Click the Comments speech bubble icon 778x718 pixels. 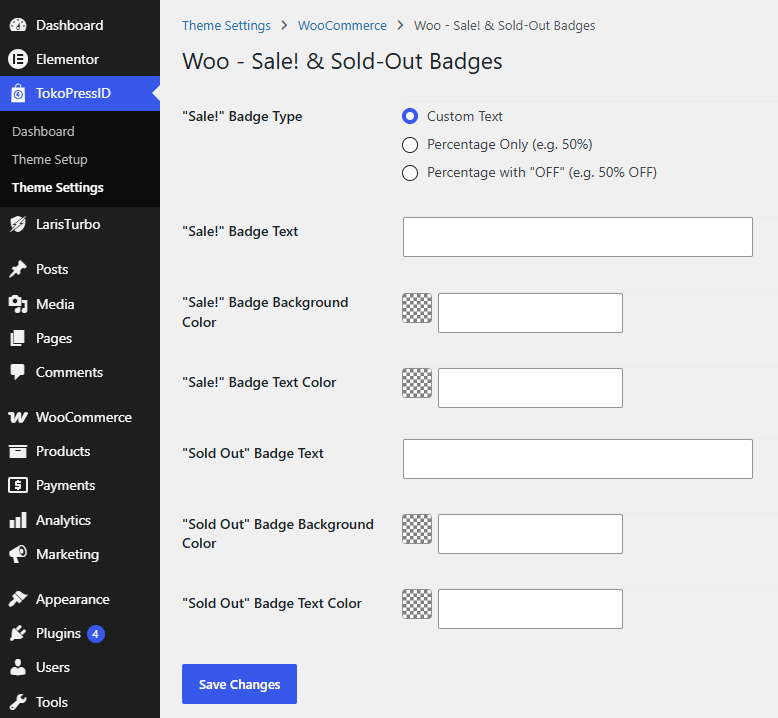coord(18,373)
